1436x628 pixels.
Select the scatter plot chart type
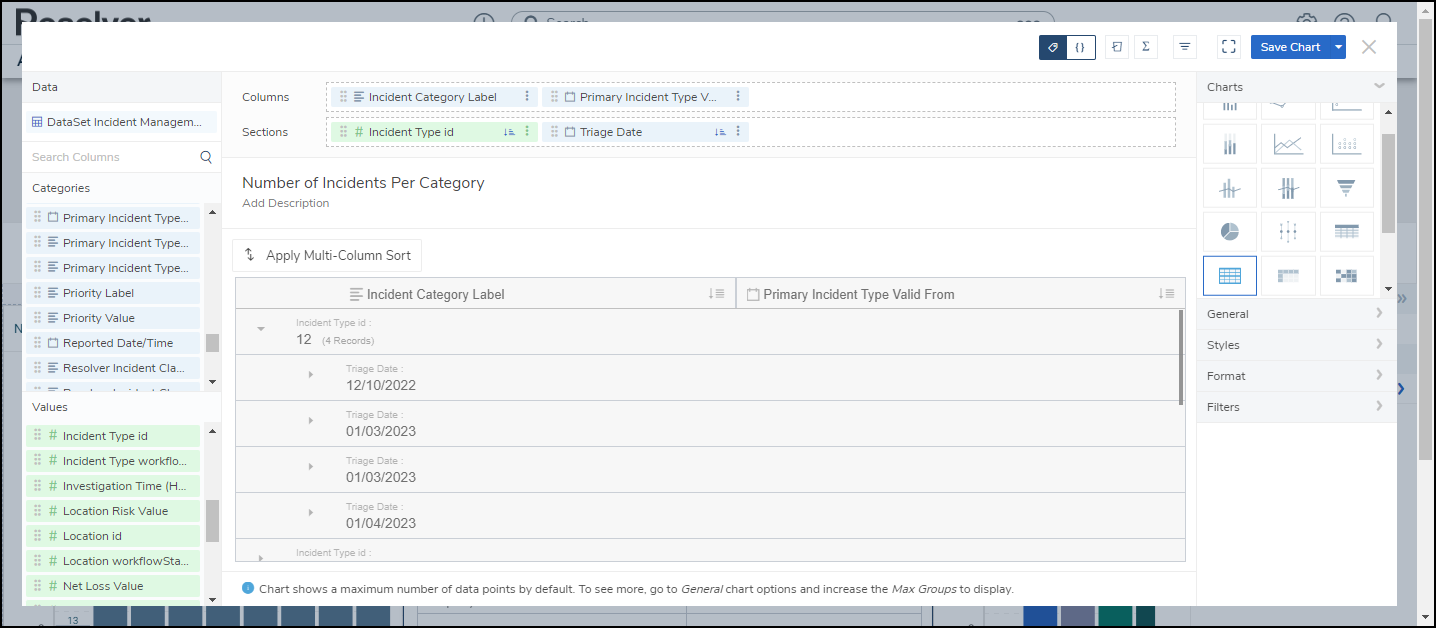[1347, 145]
